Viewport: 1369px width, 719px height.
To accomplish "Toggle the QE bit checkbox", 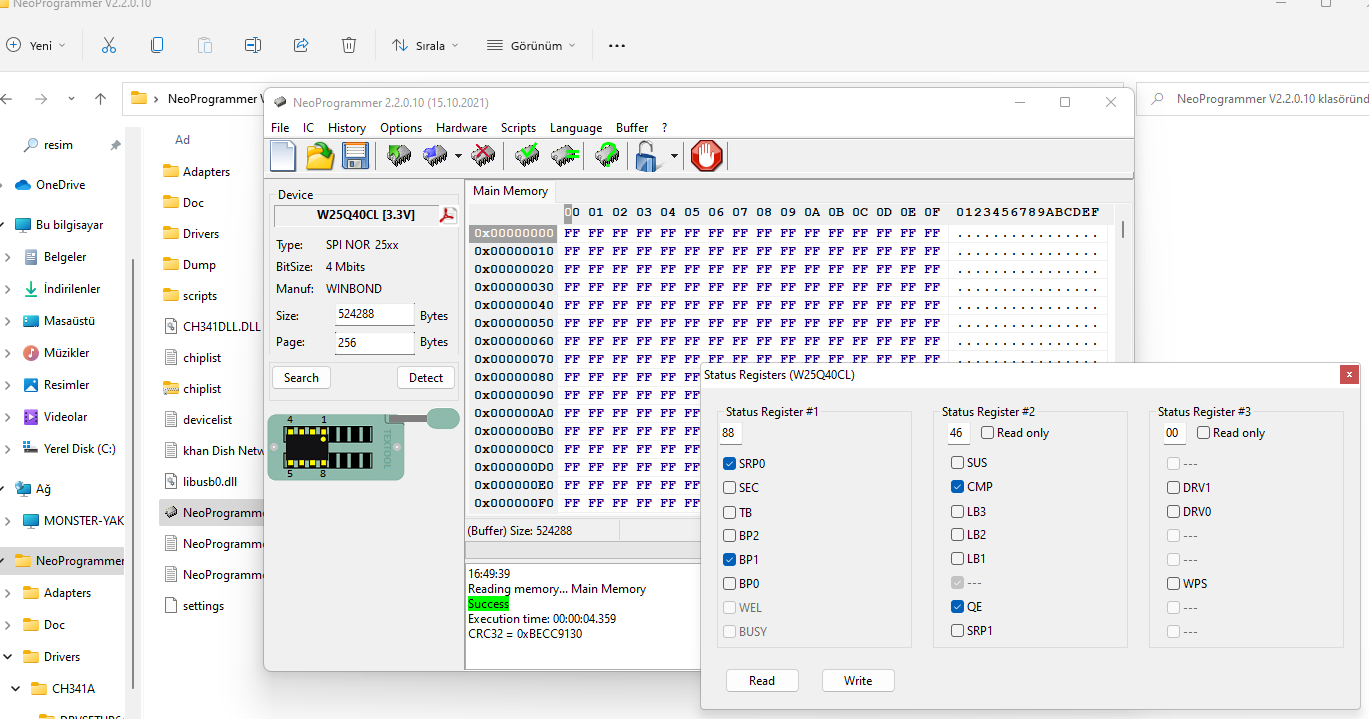I will coord(958,607).
